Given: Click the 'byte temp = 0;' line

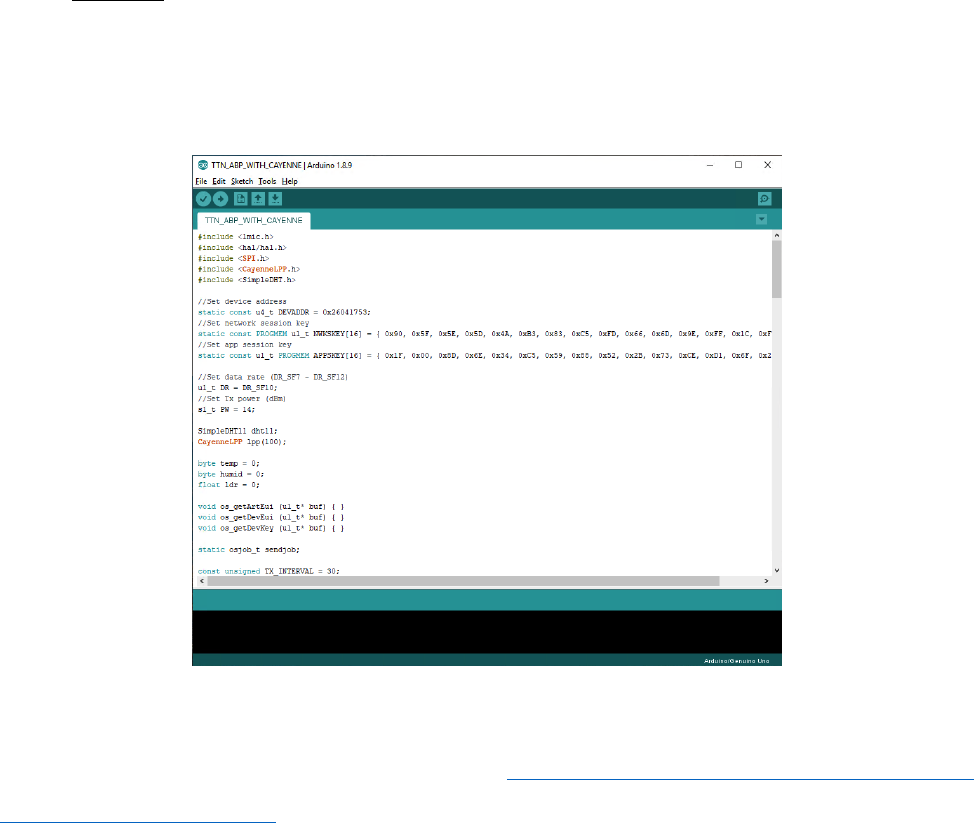Looking at the screenshot, I should [x=229, y=464].
